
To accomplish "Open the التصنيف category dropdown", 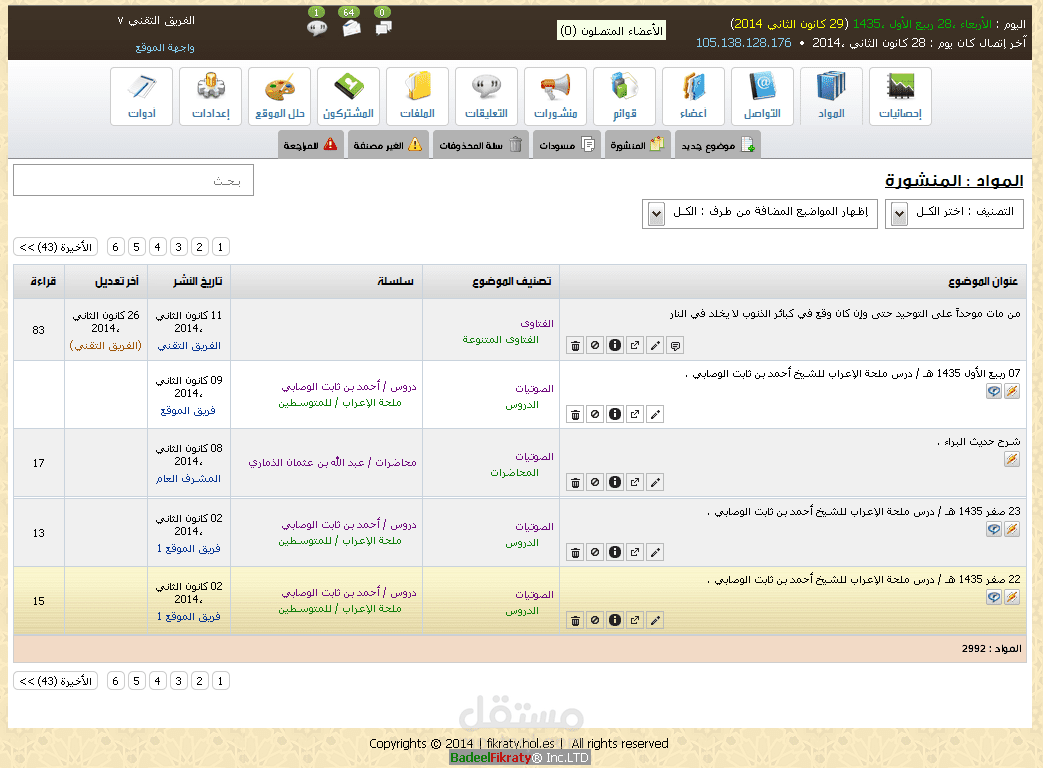I will [954, 213].
